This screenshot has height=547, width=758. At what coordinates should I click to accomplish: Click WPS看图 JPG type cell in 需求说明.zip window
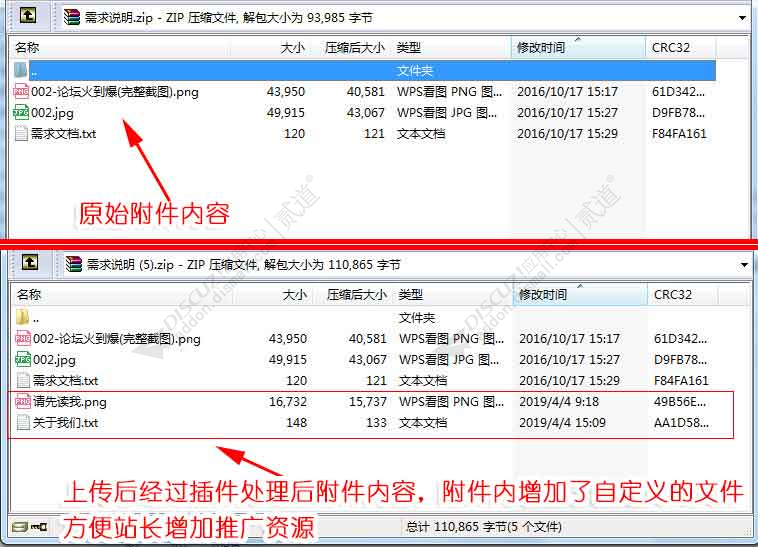tap(447, 113)
